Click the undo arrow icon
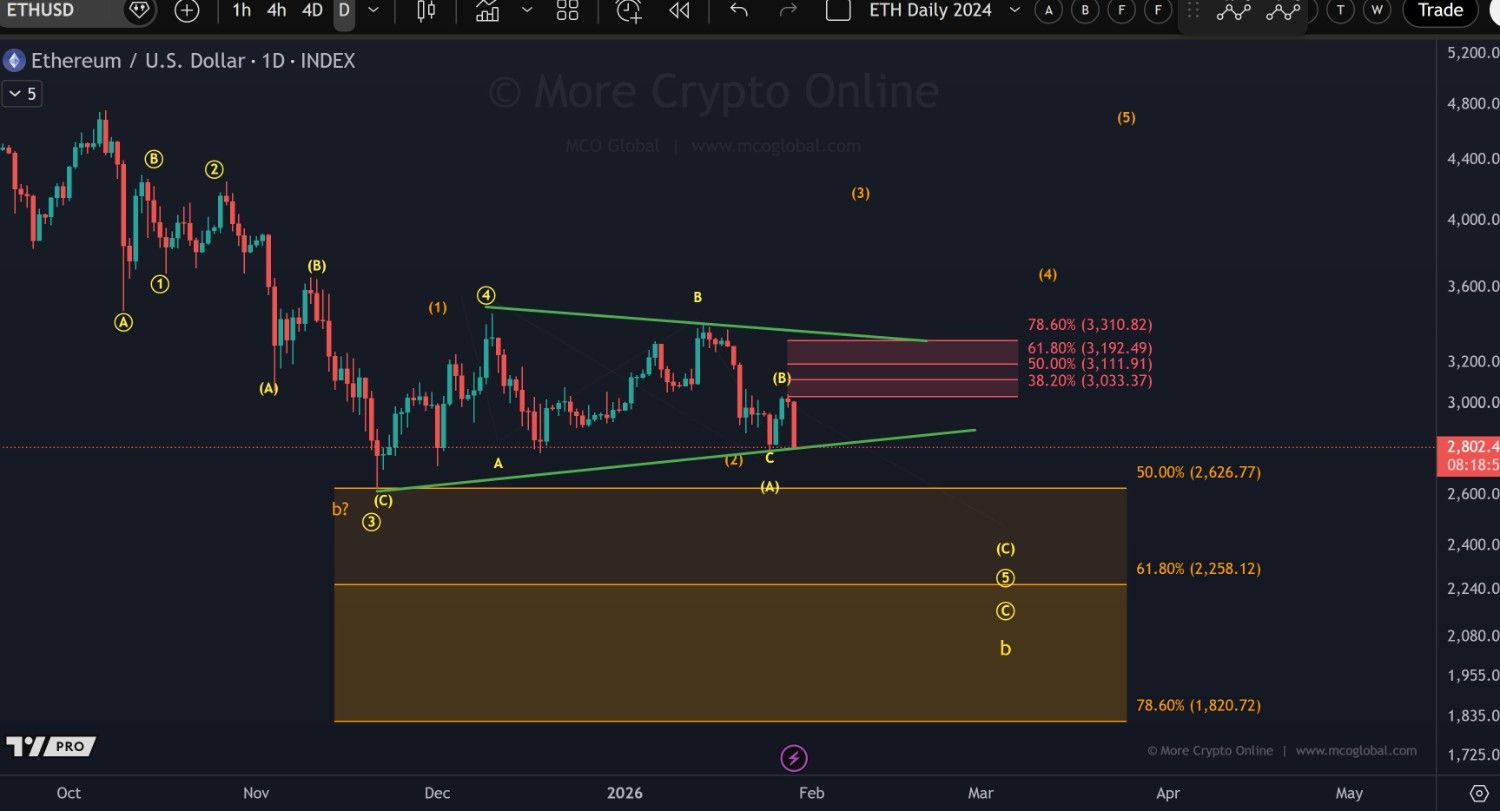This screenshot has height=811, width=1500. tap(738, 11)
